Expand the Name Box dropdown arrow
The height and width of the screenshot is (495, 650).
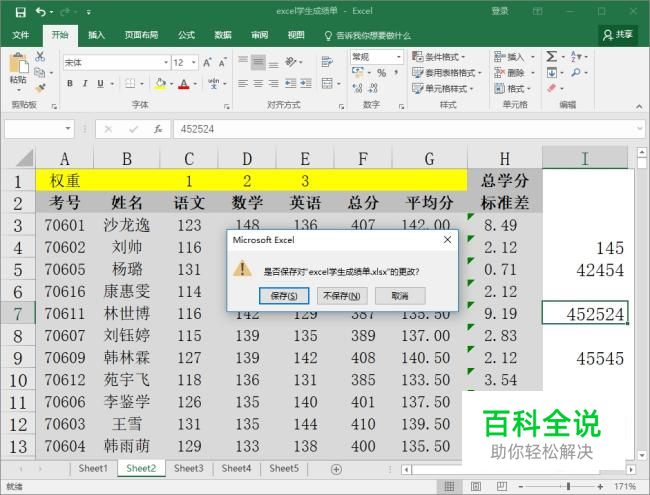point(68,129)
